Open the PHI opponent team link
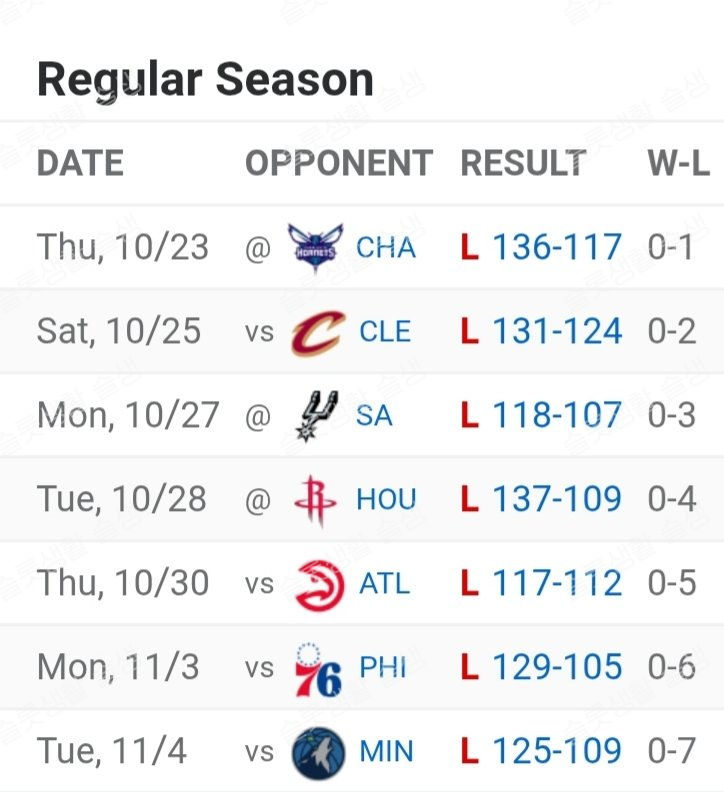Screen dimensions: 724x792 pyautogui.click(x=383, y=667)
